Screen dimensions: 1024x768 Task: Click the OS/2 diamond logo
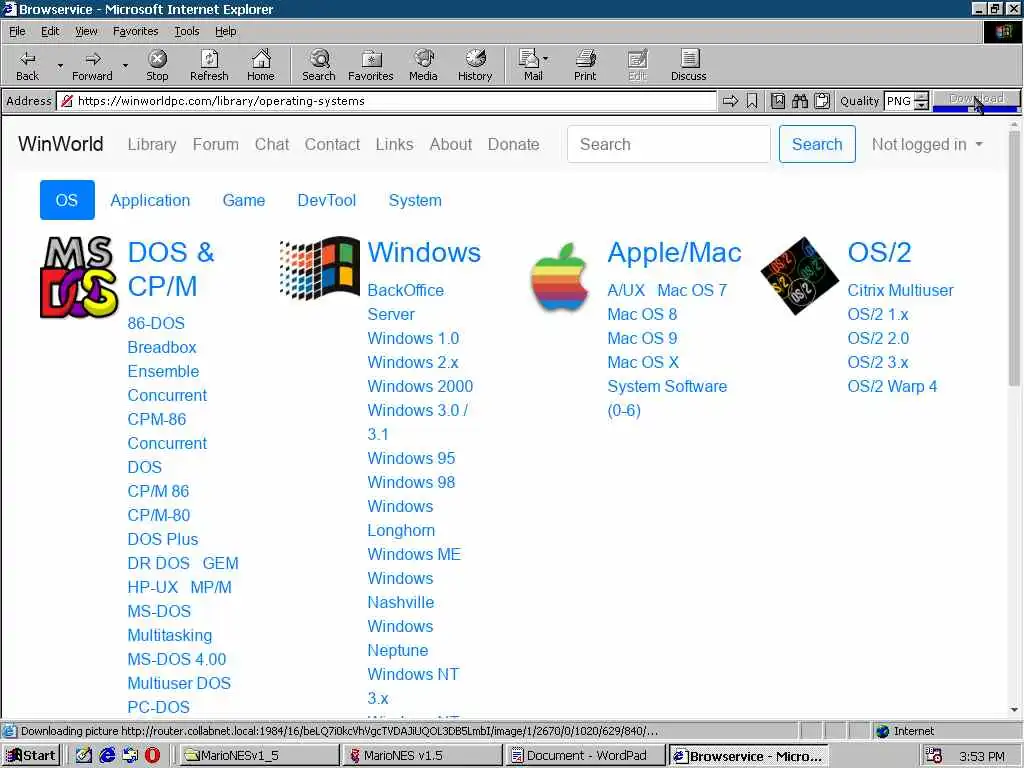pos(799,276)
